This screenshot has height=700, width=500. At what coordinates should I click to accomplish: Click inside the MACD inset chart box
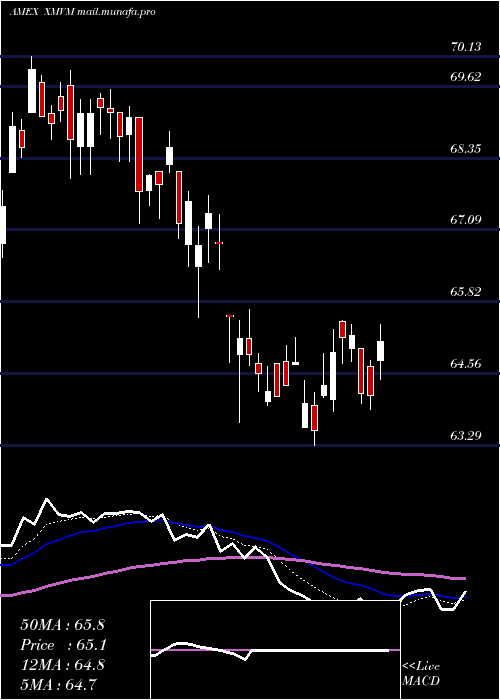[275, 650]
